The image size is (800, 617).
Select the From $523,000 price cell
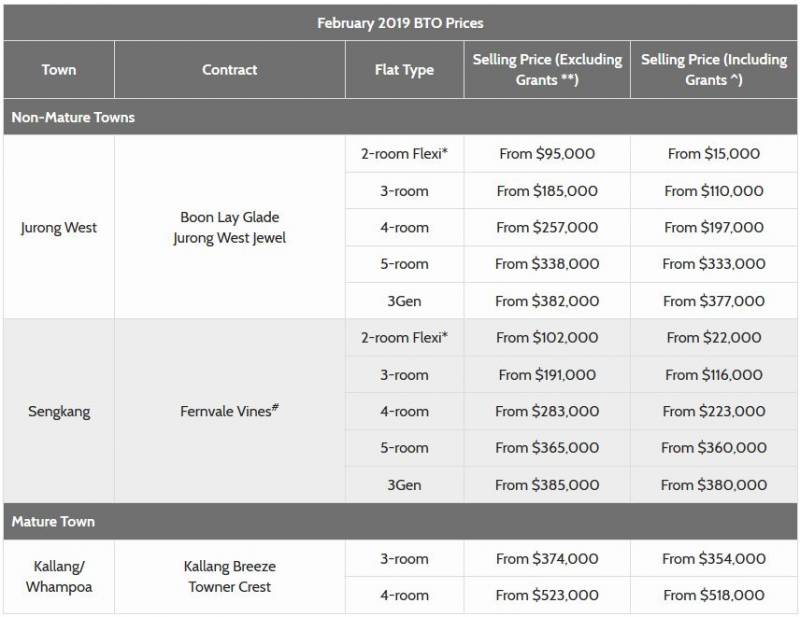[x=546, y=595]
